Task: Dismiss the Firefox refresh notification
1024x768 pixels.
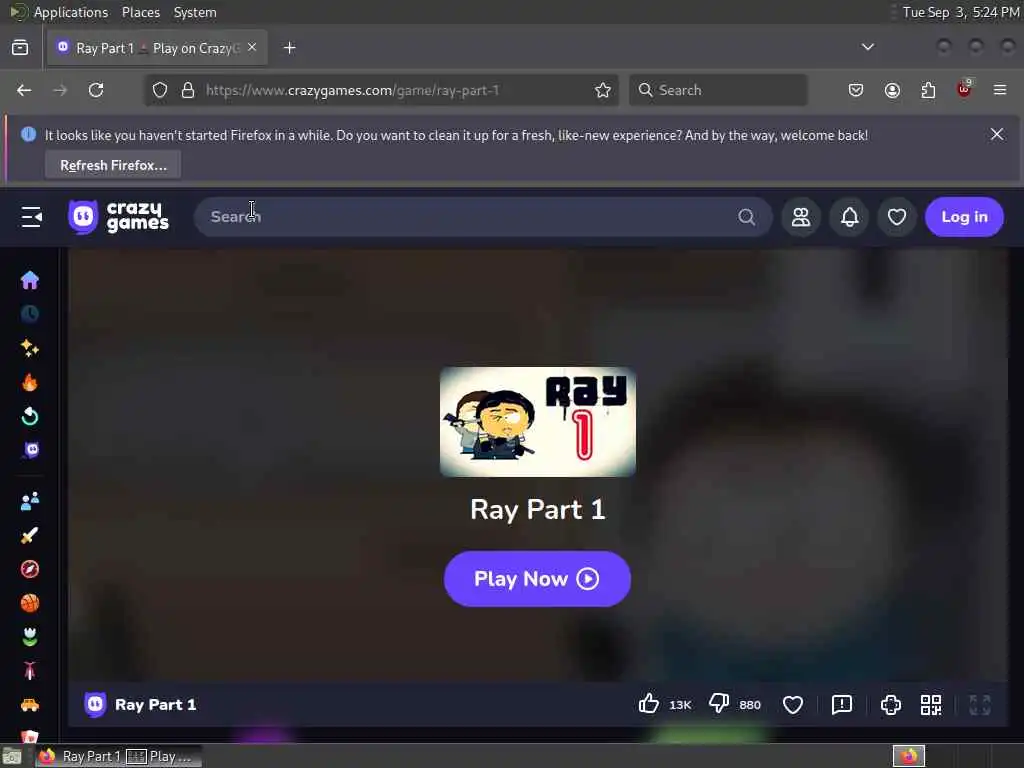Action: (997, 135)
